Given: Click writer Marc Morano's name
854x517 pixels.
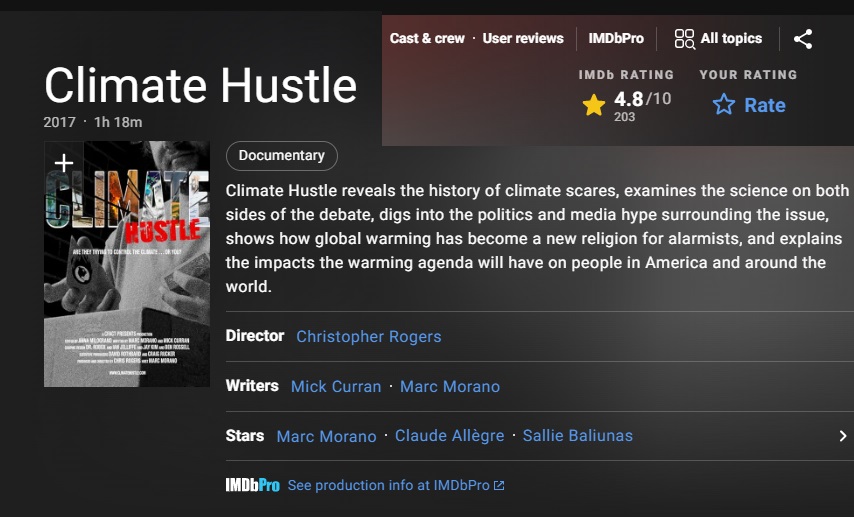Looking at the screenshot, I should pos(449,386).
